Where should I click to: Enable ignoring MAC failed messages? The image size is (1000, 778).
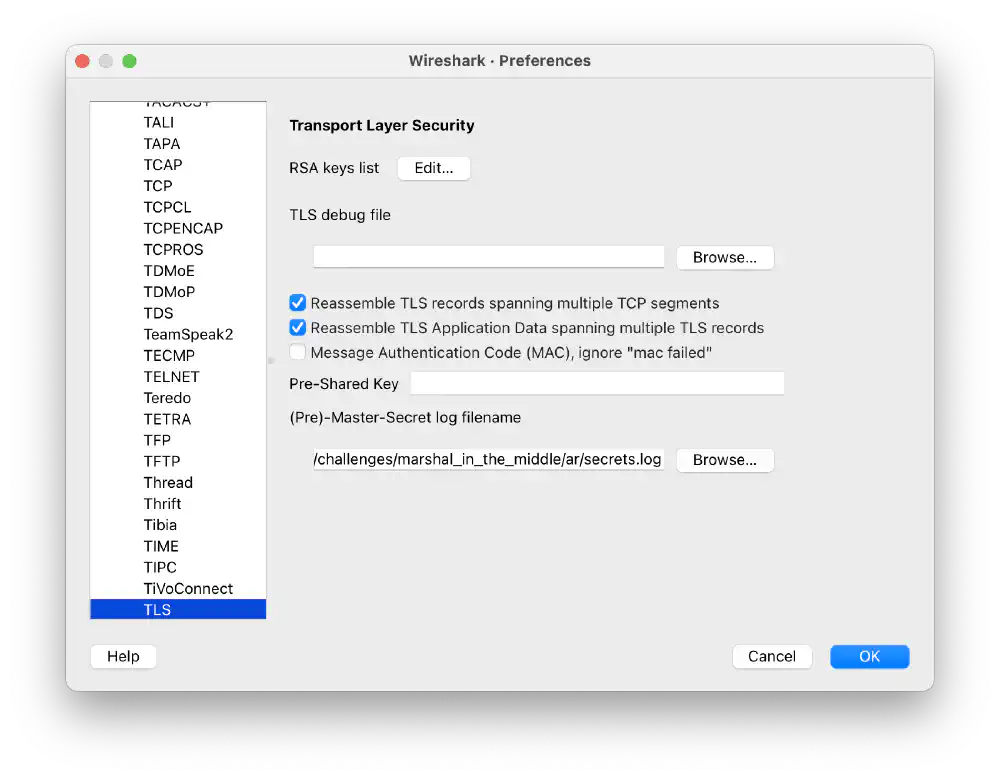298,352
